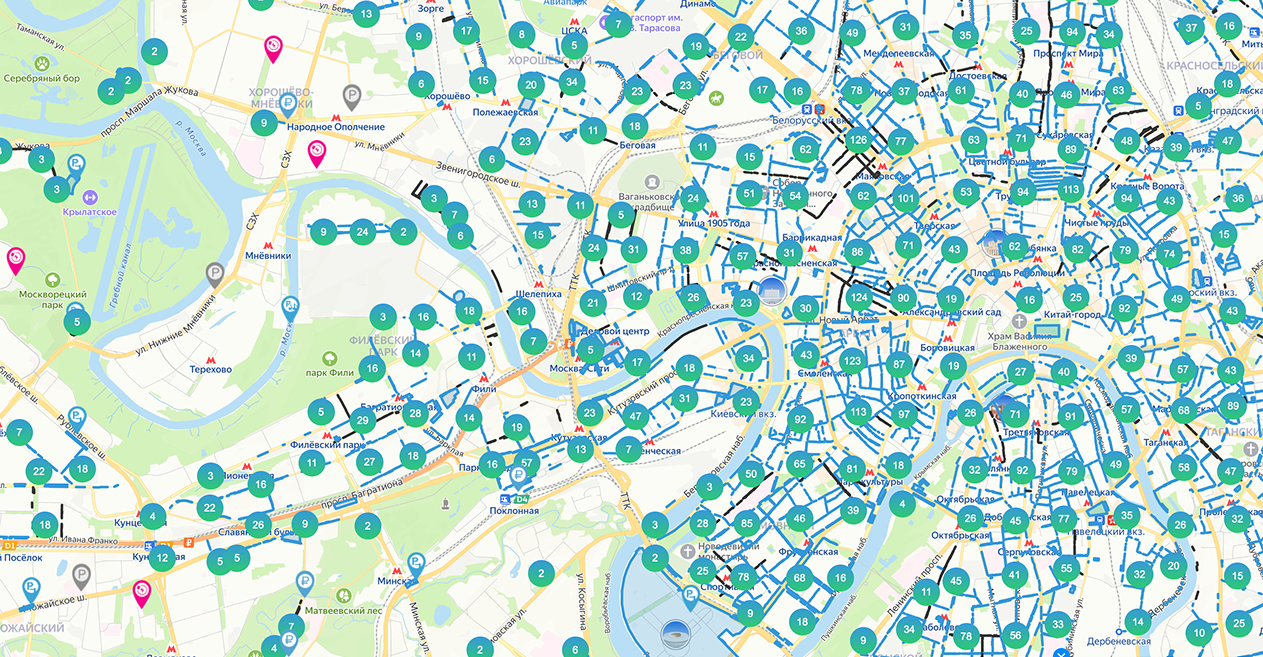This screenshot has height=657, width=1263.
Task: Open parking cluster 126 near Белорусский вокзал
Action: 857,139
